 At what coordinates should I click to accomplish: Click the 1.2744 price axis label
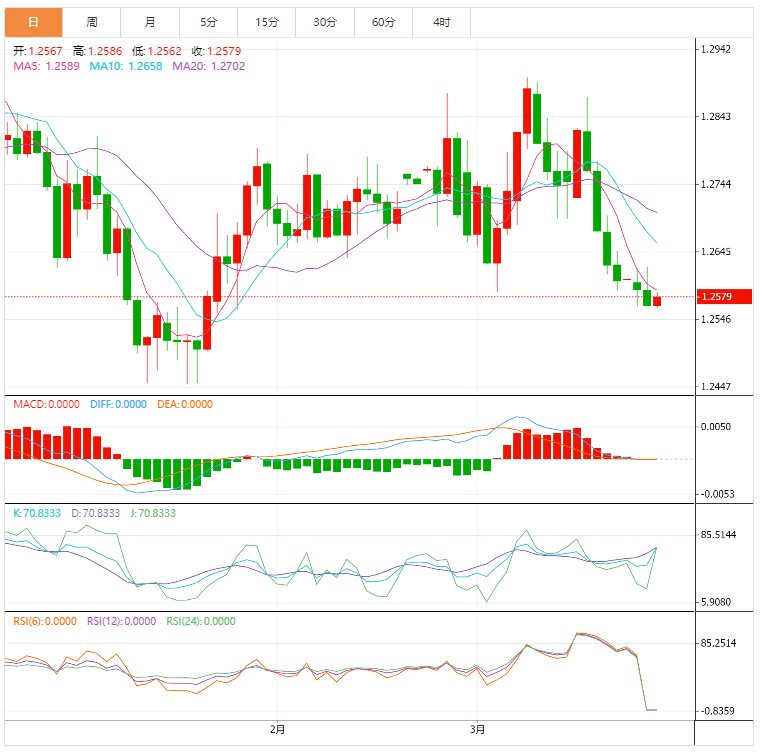(716, 184)
